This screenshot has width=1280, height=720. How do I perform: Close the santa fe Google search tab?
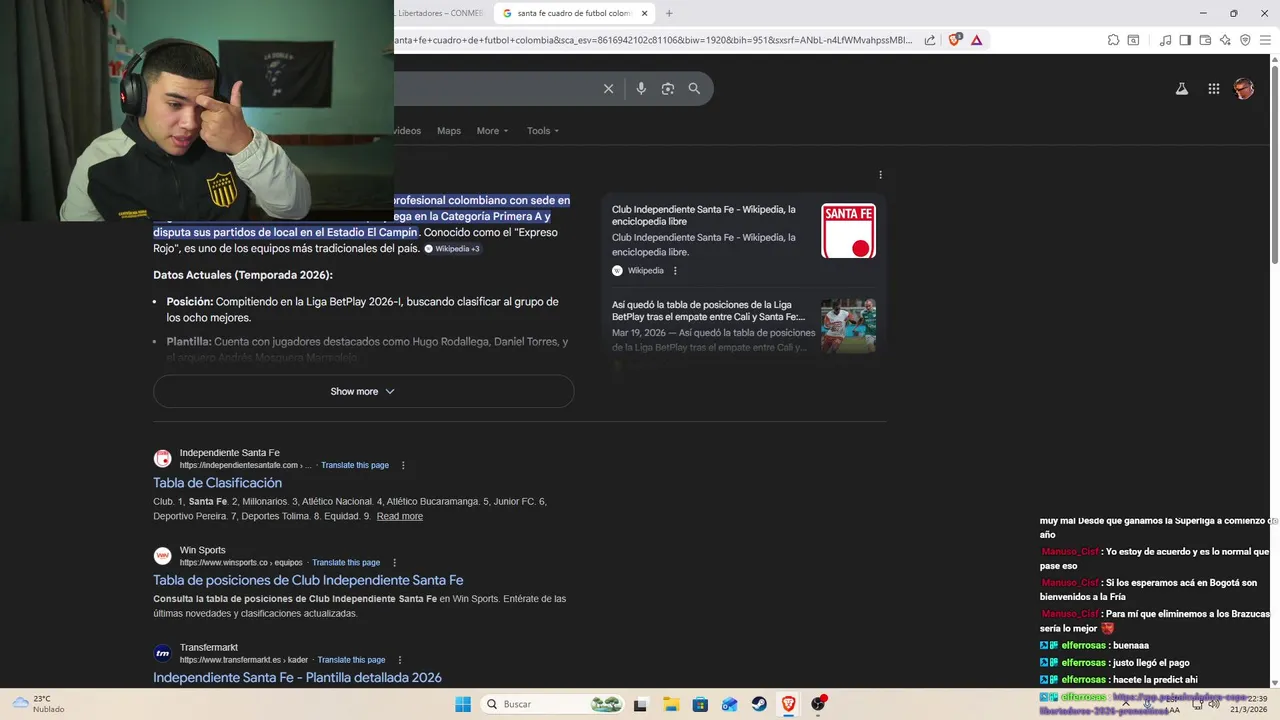pos(645,13)
